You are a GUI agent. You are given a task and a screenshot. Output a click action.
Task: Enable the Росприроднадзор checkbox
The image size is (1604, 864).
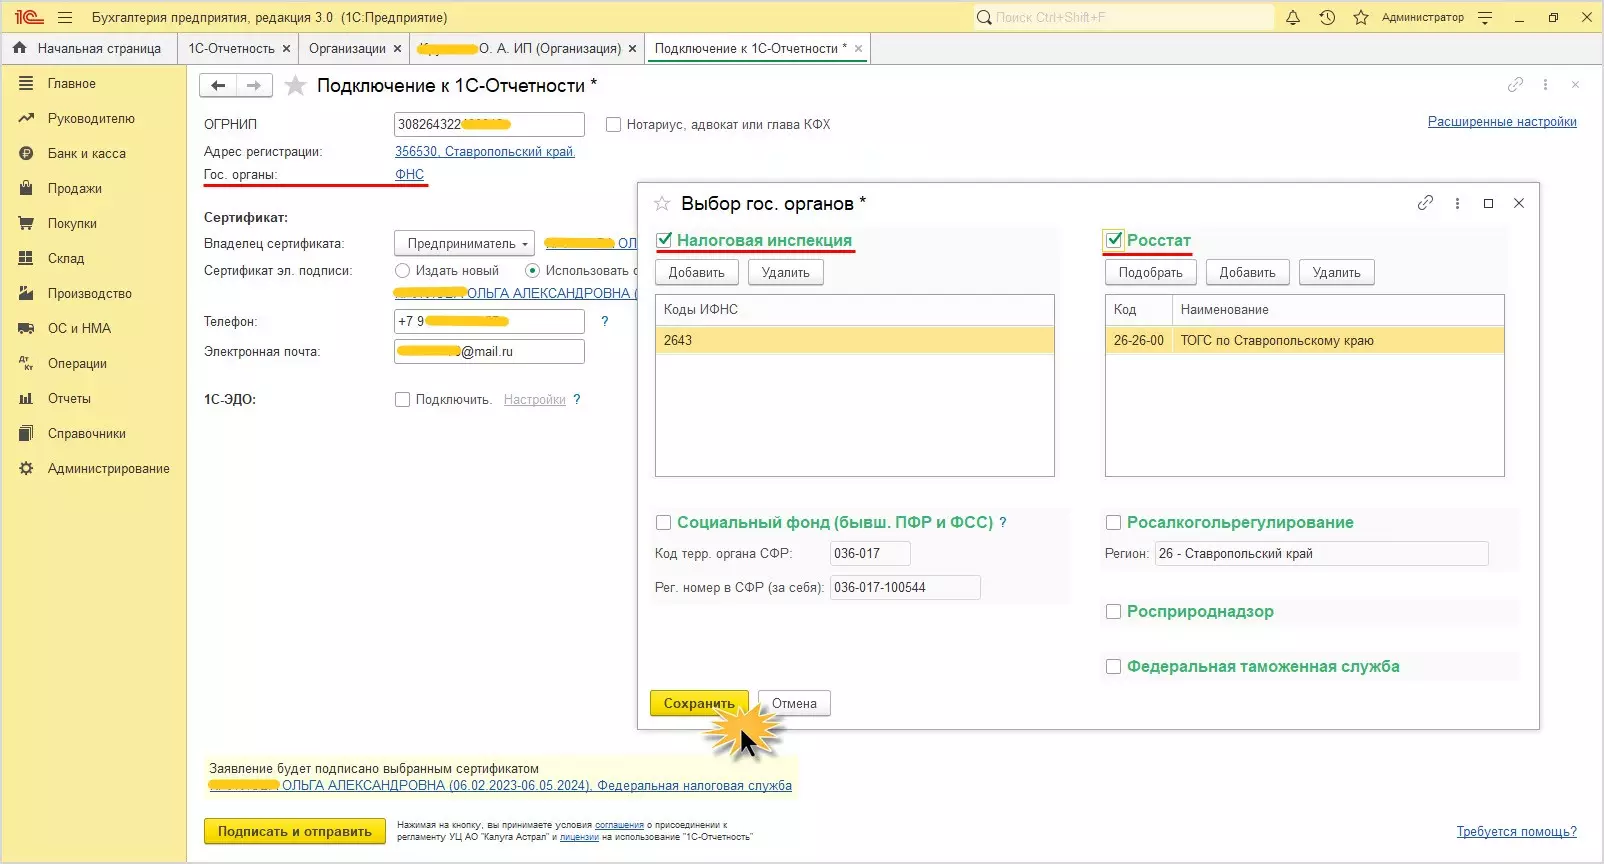pos(1113,611)
